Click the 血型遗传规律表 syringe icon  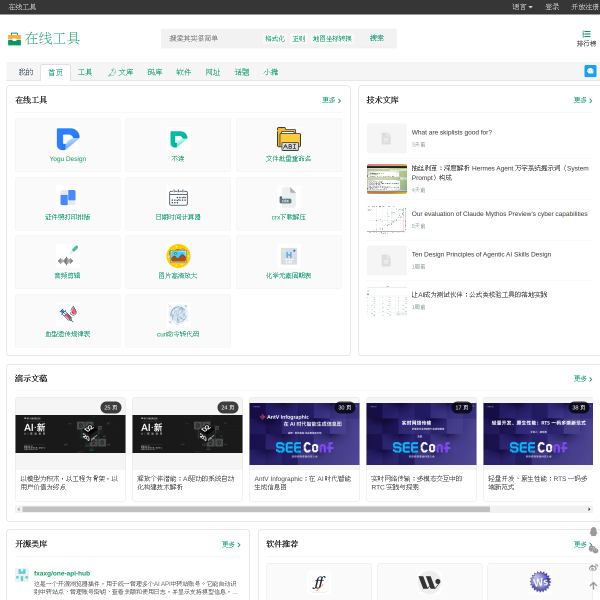pos(68,314)
